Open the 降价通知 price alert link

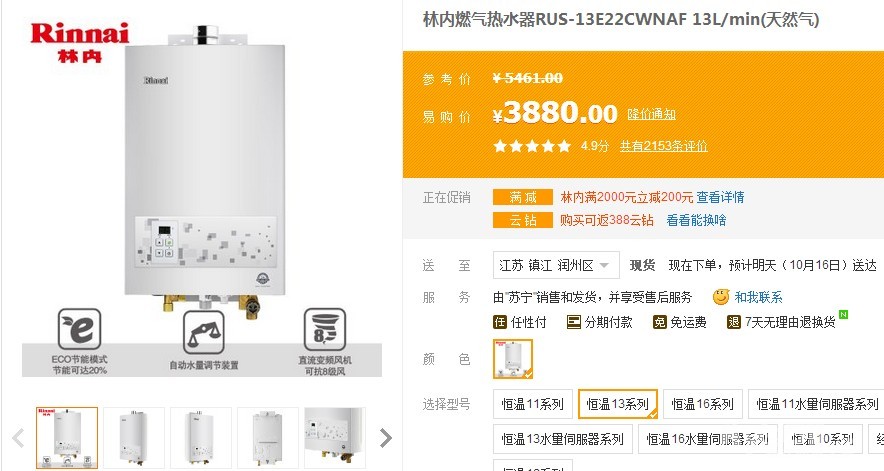[652, 115]
